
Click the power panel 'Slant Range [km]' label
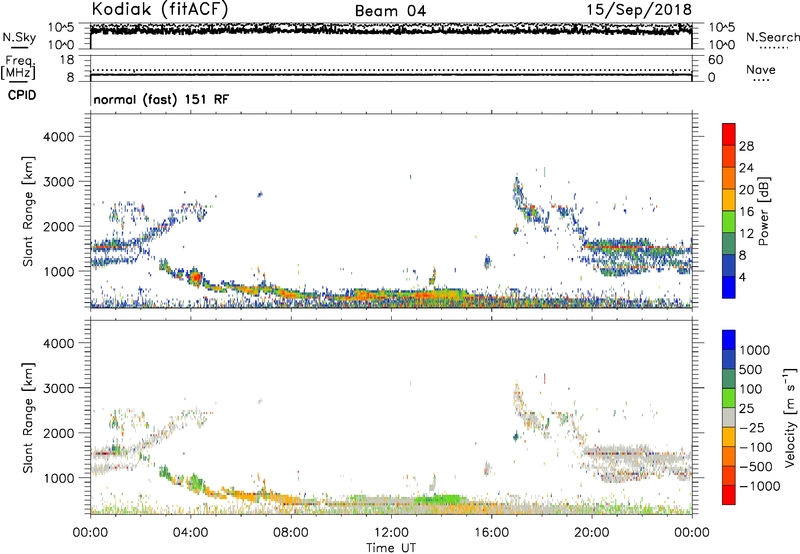(x=28, y=211)
